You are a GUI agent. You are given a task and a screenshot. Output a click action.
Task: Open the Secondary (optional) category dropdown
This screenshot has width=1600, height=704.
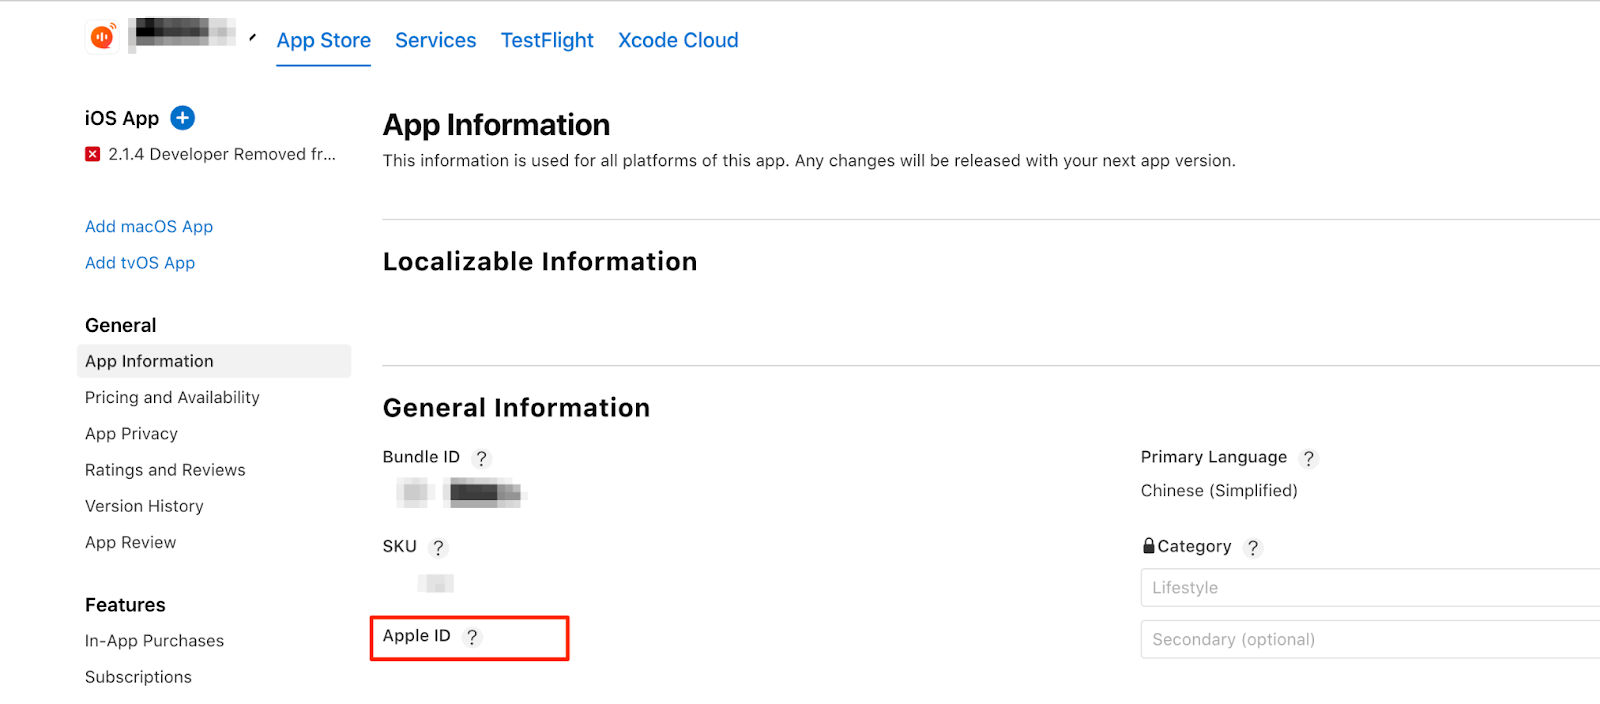click(1370, 640)
